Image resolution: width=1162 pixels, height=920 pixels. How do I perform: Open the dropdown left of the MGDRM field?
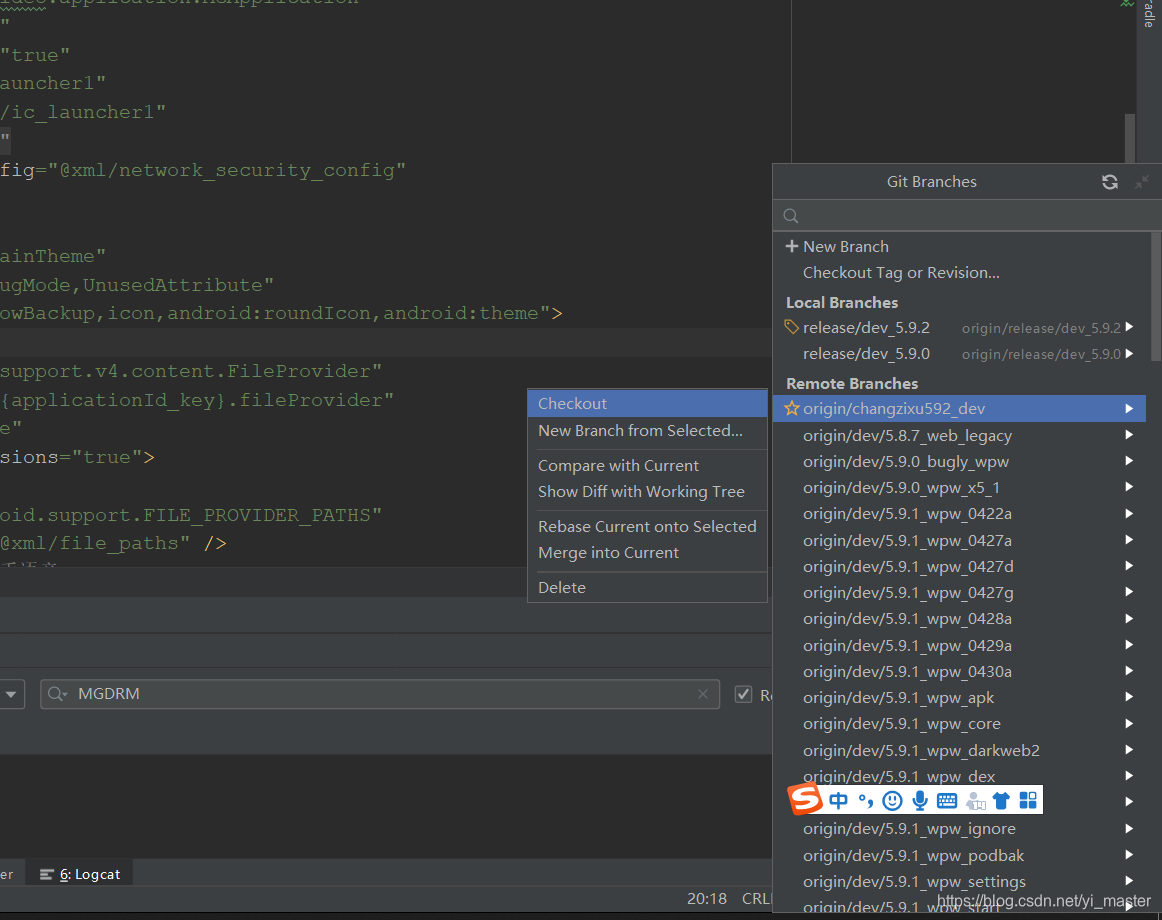tap(11, 695)
